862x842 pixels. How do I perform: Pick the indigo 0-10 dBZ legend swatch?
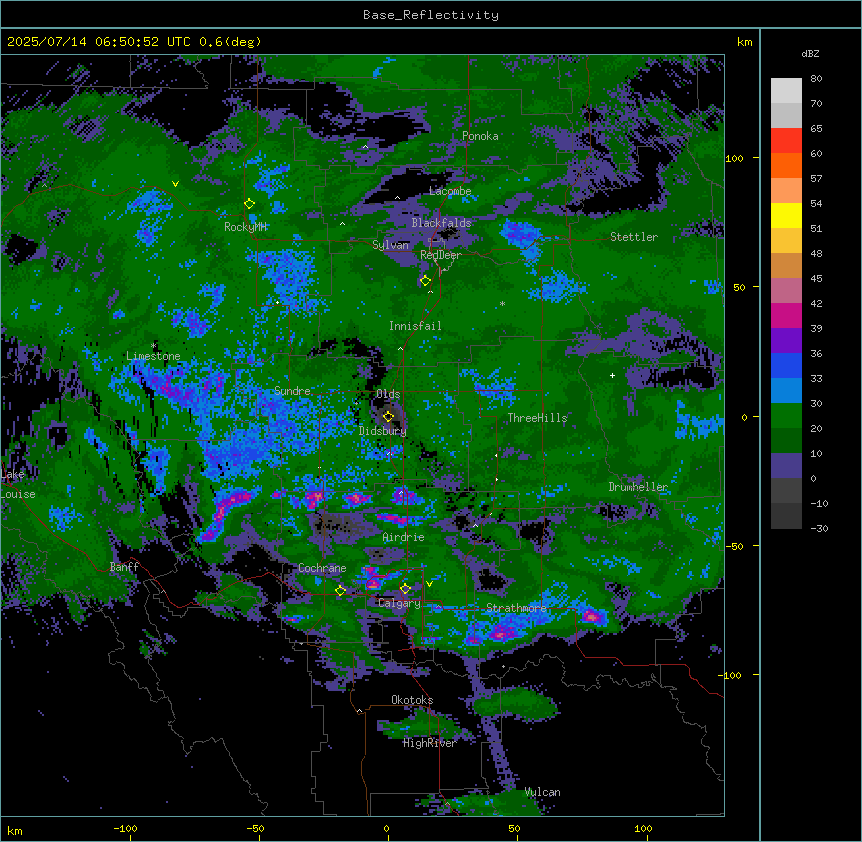tap(786, 466)
